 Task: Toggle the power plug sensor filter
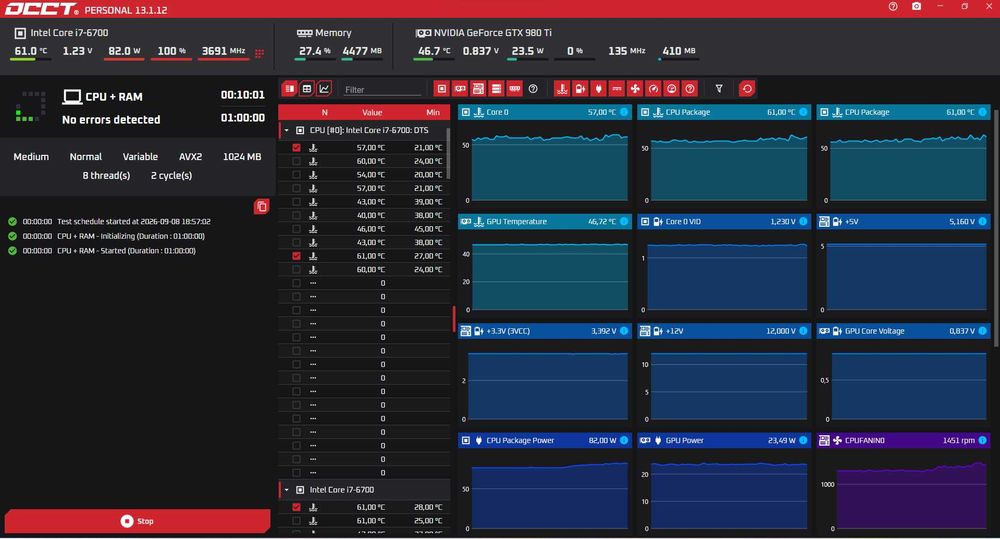click(x=598, y=89)
